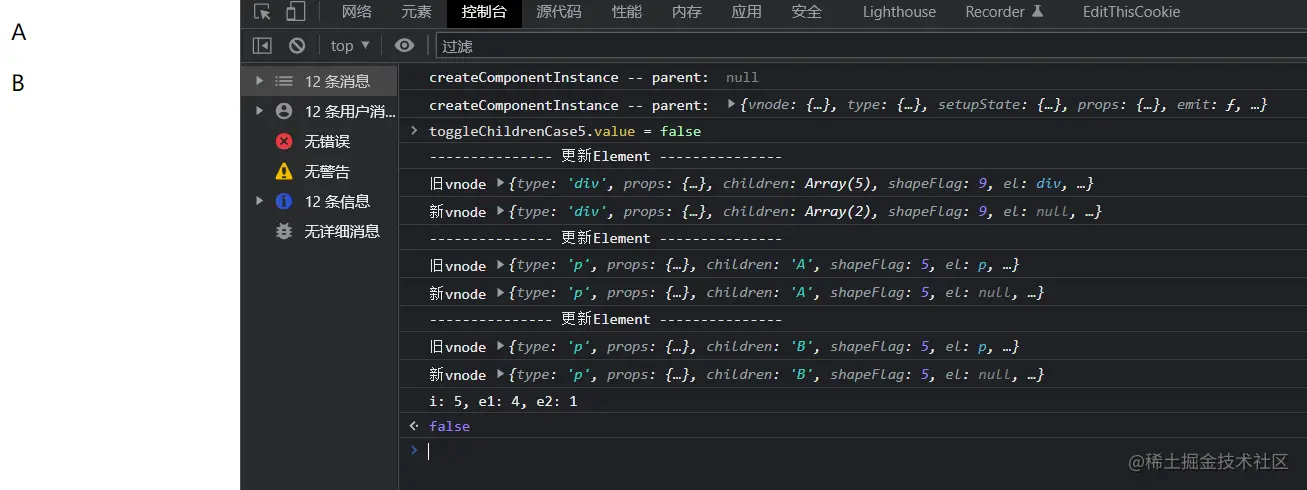
Task: Clear the console with the ban icon
Action: (x=297, y=45)
